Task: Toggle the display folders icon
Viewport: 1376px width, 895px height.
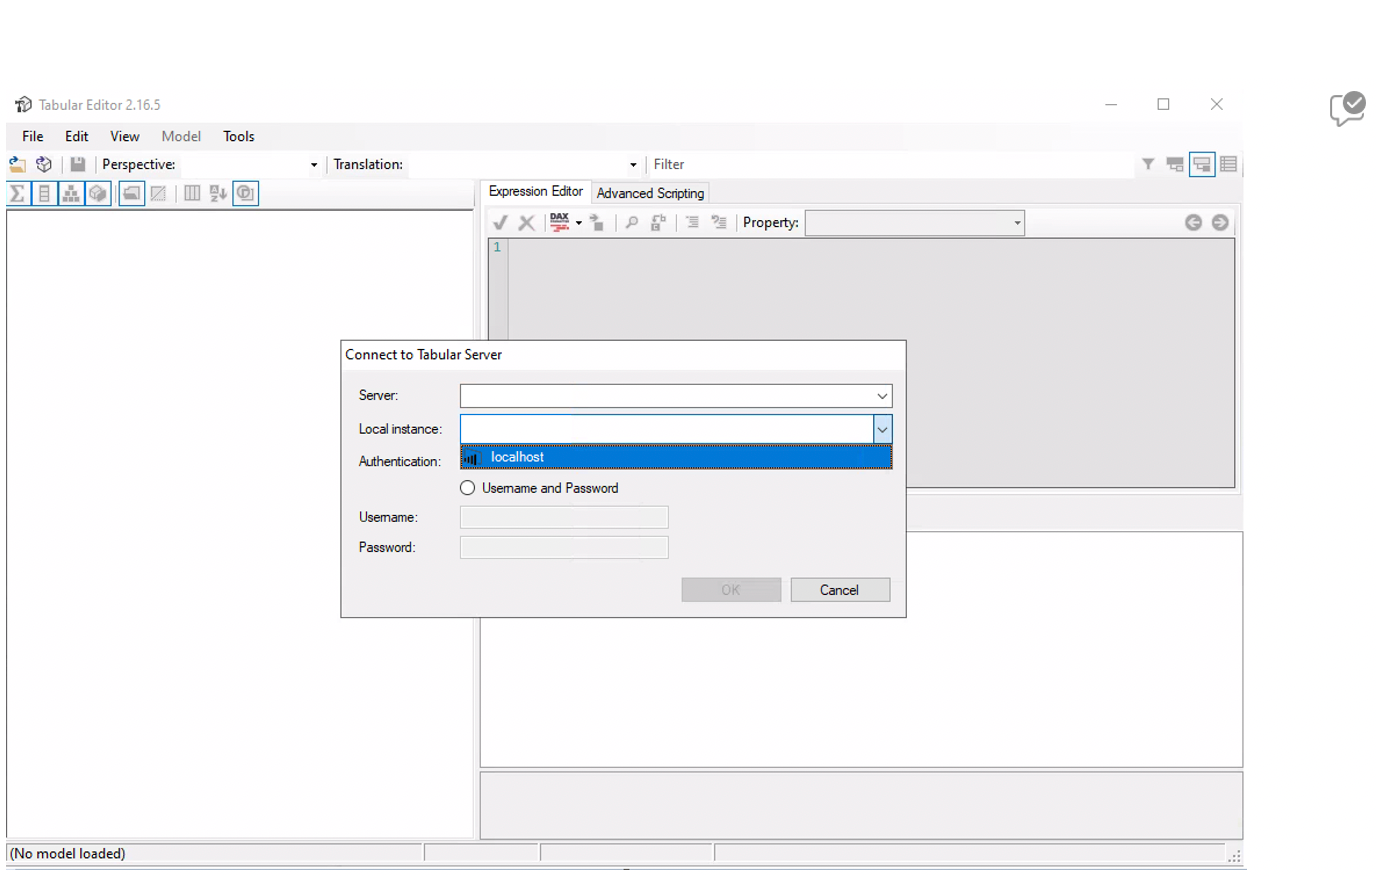Action: (131, 194)
